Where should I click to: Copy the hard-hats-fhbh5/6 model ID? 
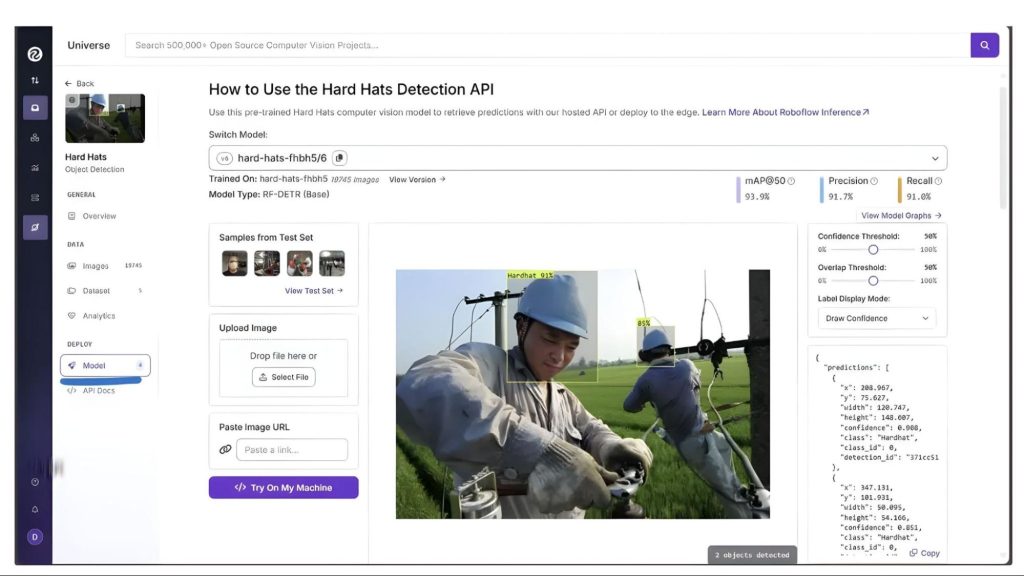[340, 158]
